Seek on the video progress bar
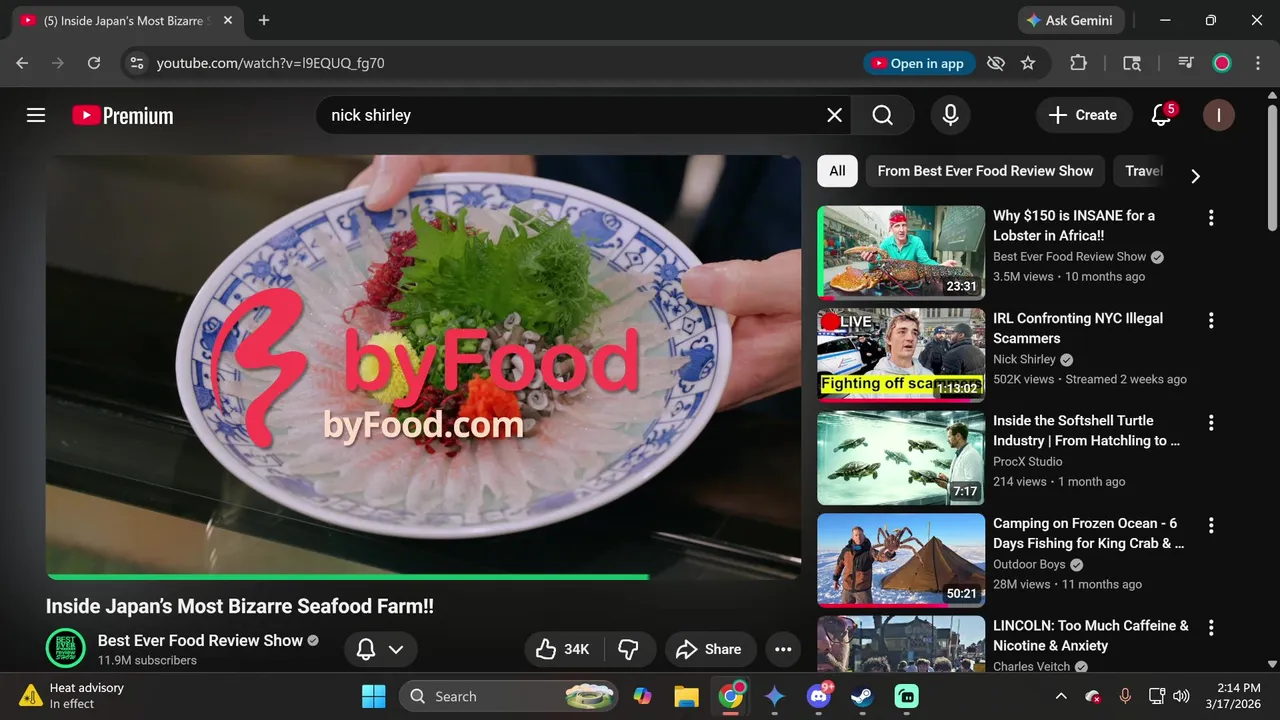 (x=423, y=577)
